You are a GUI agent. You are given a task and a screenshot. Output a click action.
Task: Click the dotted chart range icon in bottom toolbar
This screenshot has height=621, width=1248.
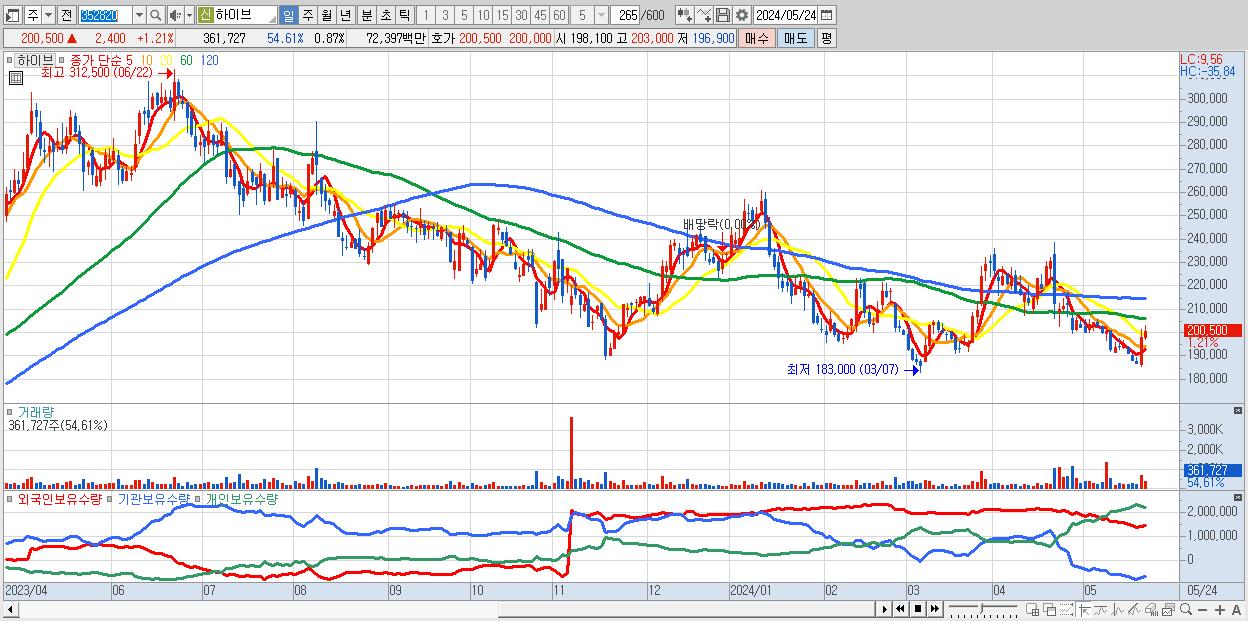click(x=1066, y=609)
